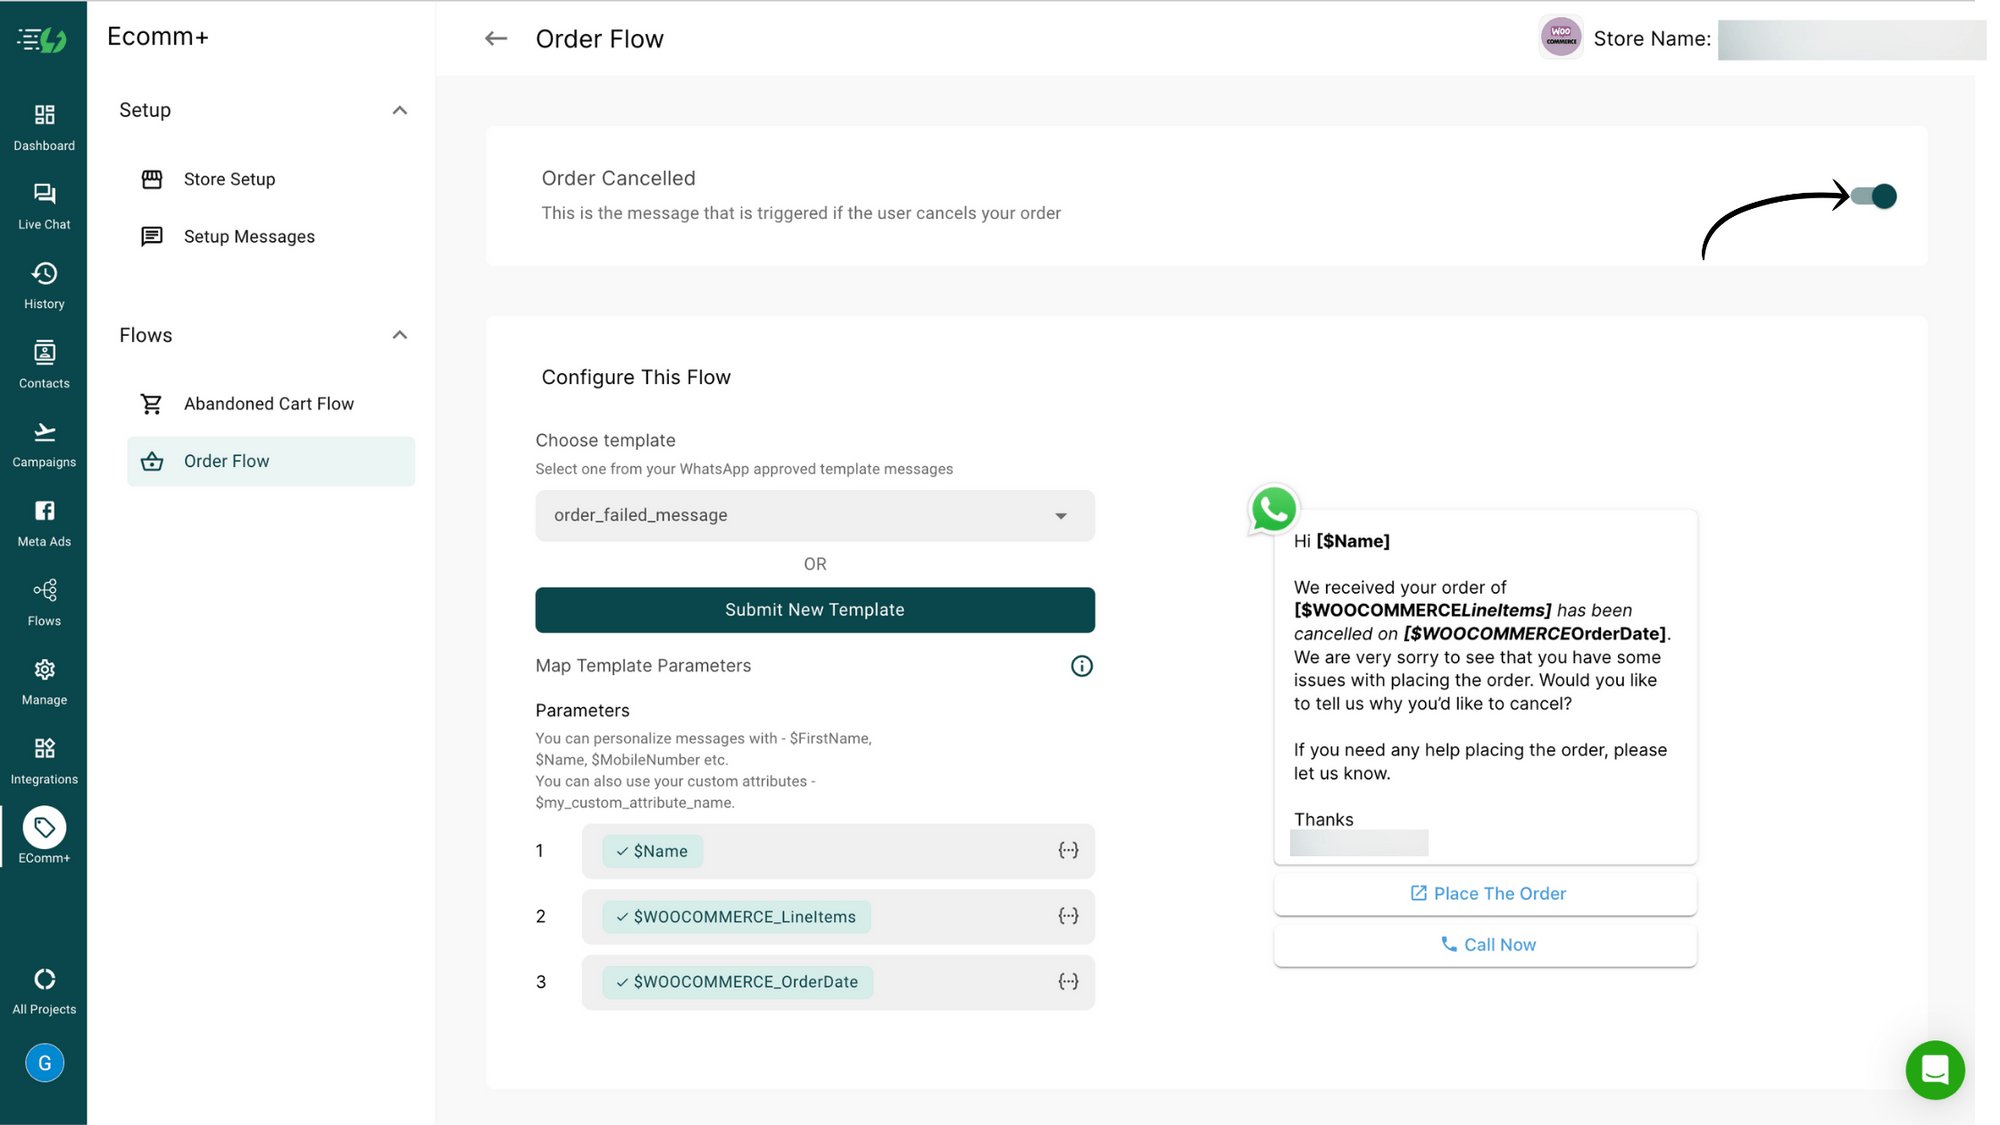This screenshot has height=1125, width=2000.
Task: Click the Submit New Template button
Action: click(814, 609)
